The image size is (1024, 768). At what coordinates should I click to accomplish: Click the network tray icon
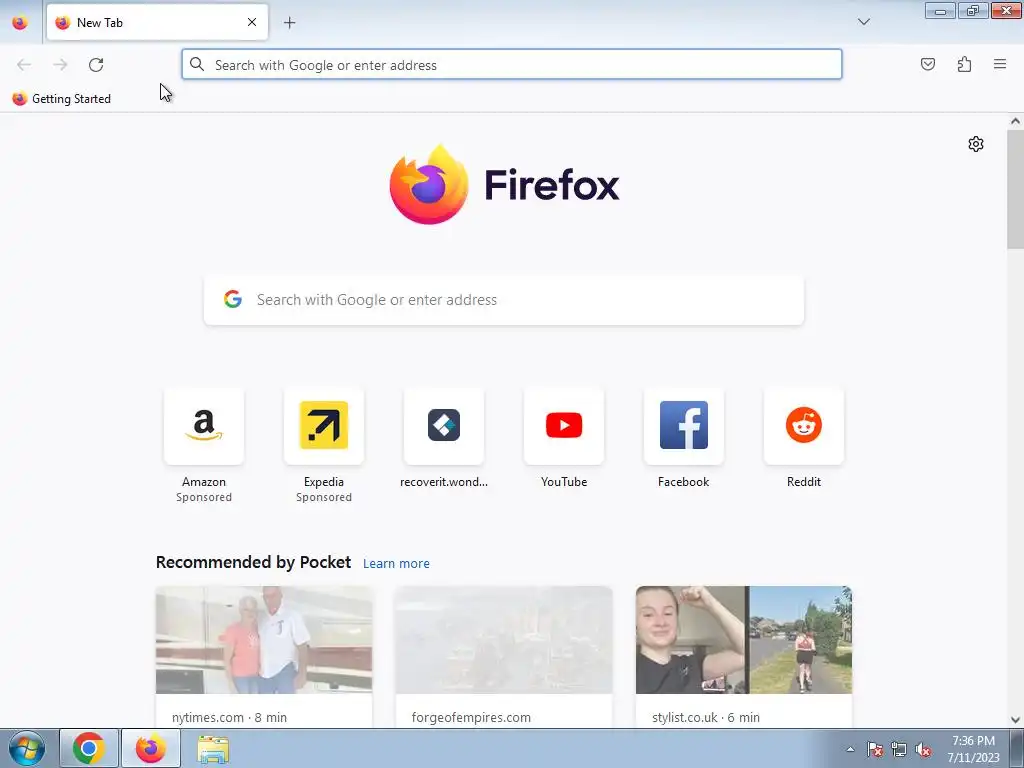899,749
